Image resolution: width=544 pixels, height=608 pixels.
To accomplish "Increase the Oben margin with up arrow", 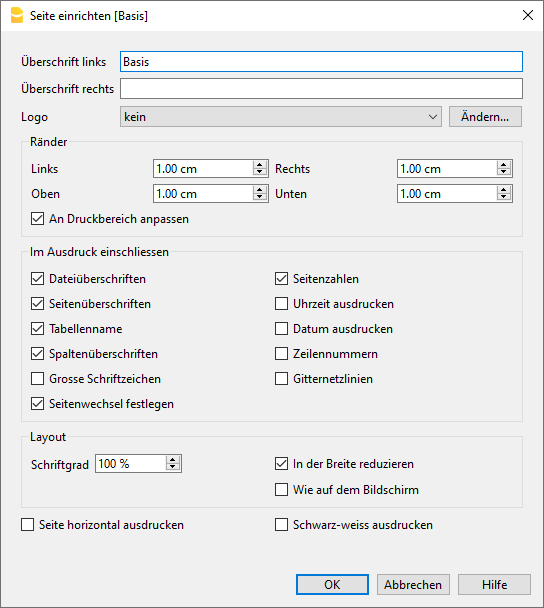I will click(259, 190).
